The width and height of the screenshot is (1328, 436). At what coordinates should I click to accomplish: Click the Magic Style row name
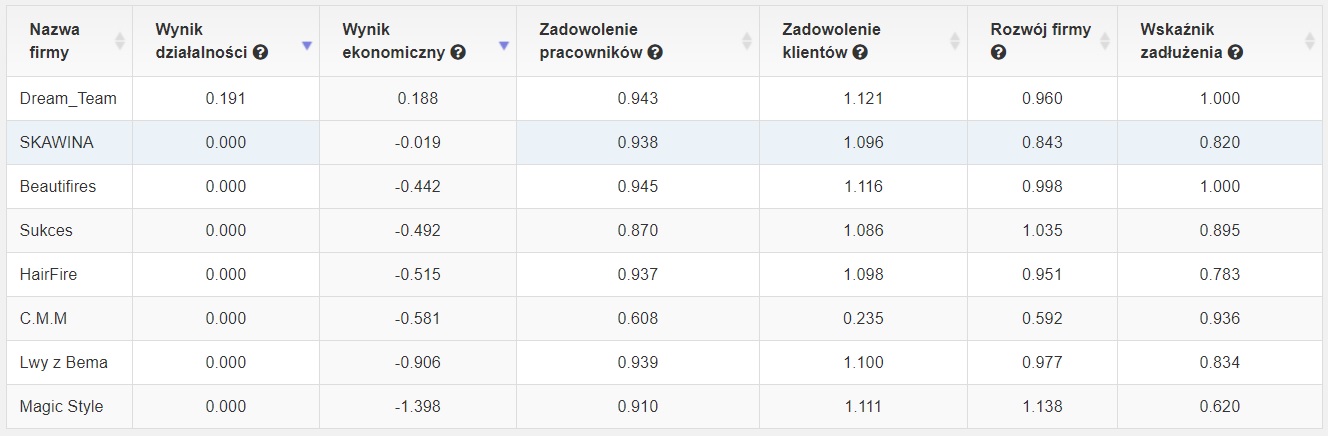click(61, 406)
